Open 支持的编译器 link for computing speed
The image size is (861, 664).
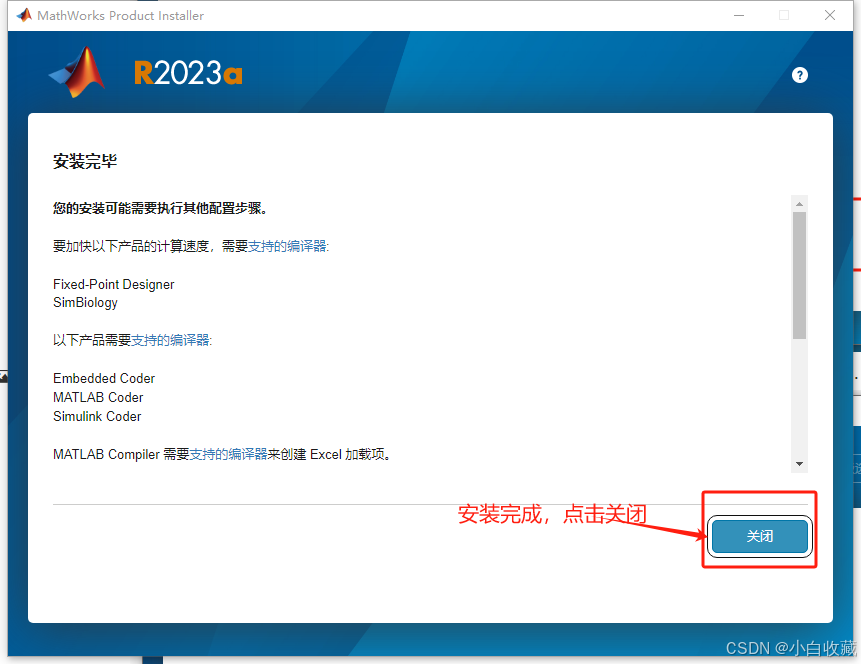[288, 246]
